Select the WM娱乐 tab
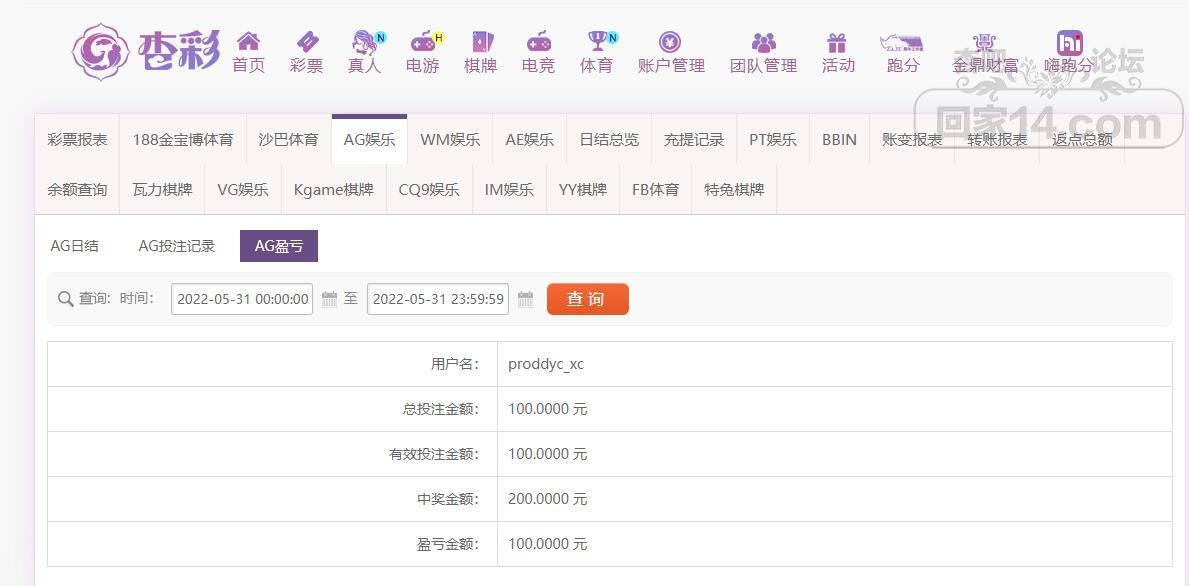Image resolution: width=1189 pixels, height=586 pixels. pos(449,140)
